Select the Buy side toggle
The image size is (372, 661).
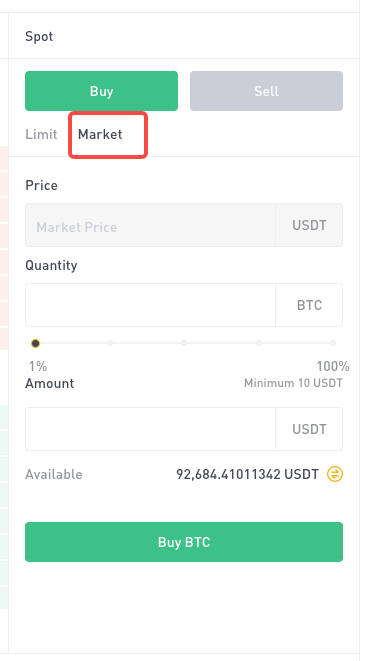(x=101, y=91)
